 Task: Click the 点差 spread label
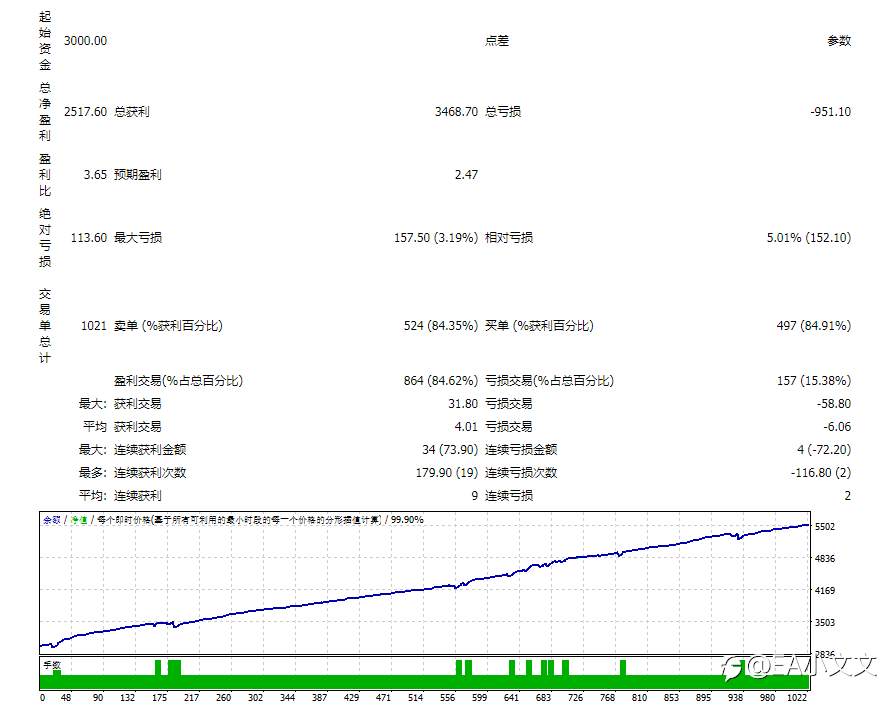point(497,41)
